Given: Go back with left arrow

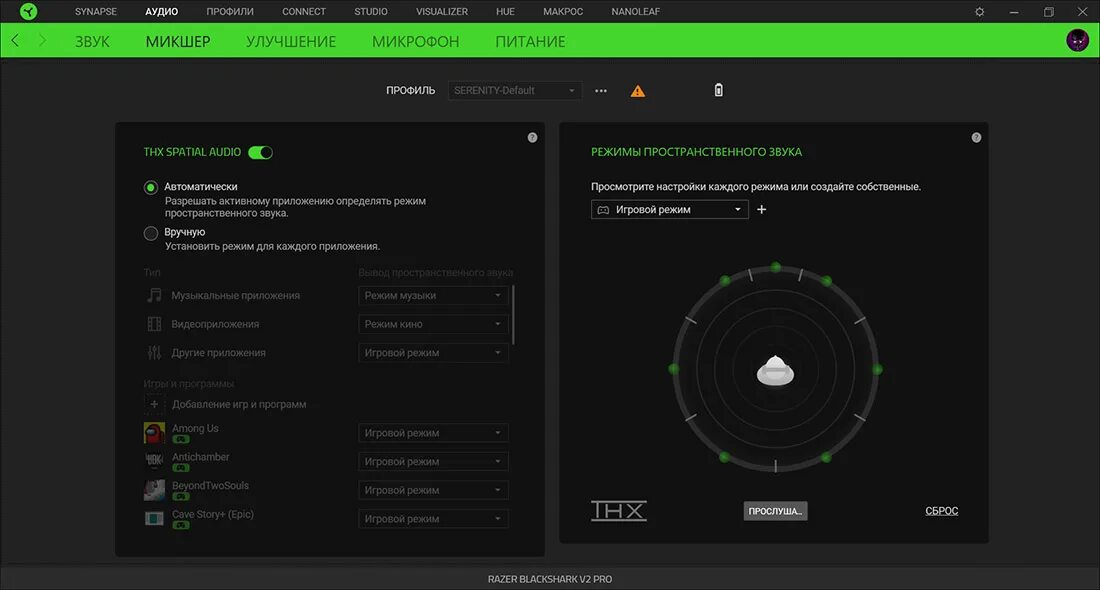Looking at the screenshot, I should [15, 41].
